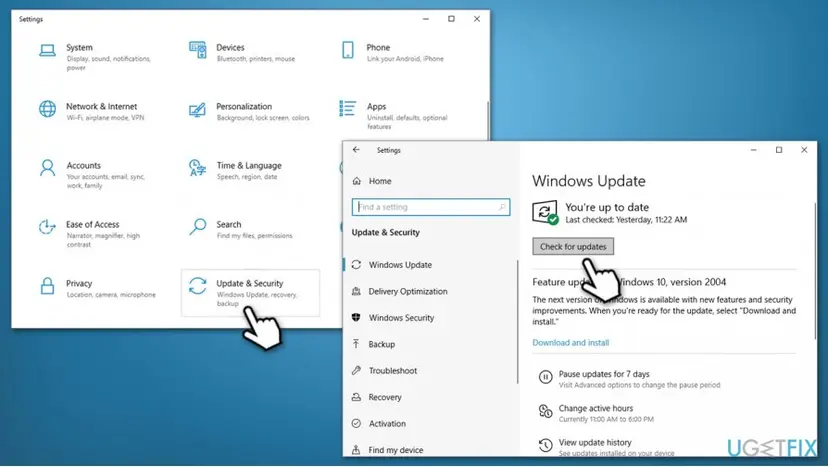Click the Download and install link

click(570, 342)
